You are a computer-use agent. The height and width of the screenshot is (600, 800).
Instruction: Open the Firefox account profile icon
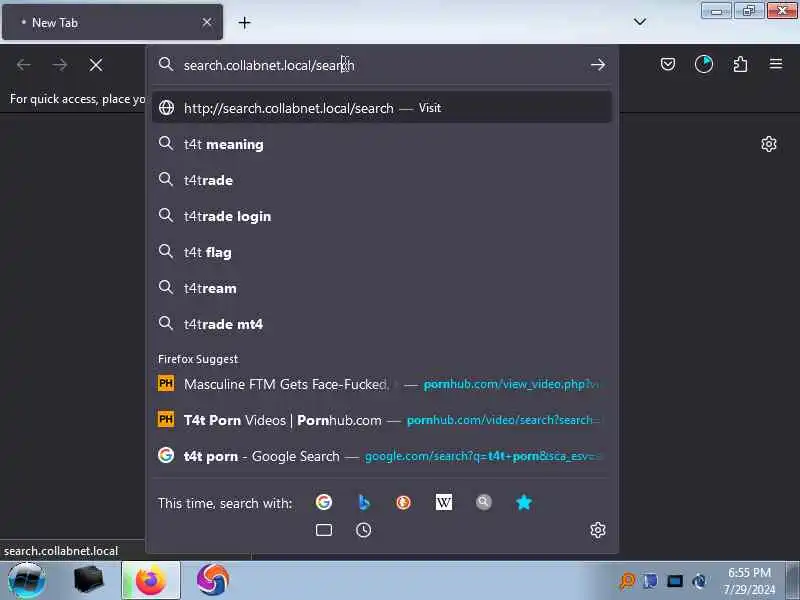pyautogui.click(x=704, y=64)
